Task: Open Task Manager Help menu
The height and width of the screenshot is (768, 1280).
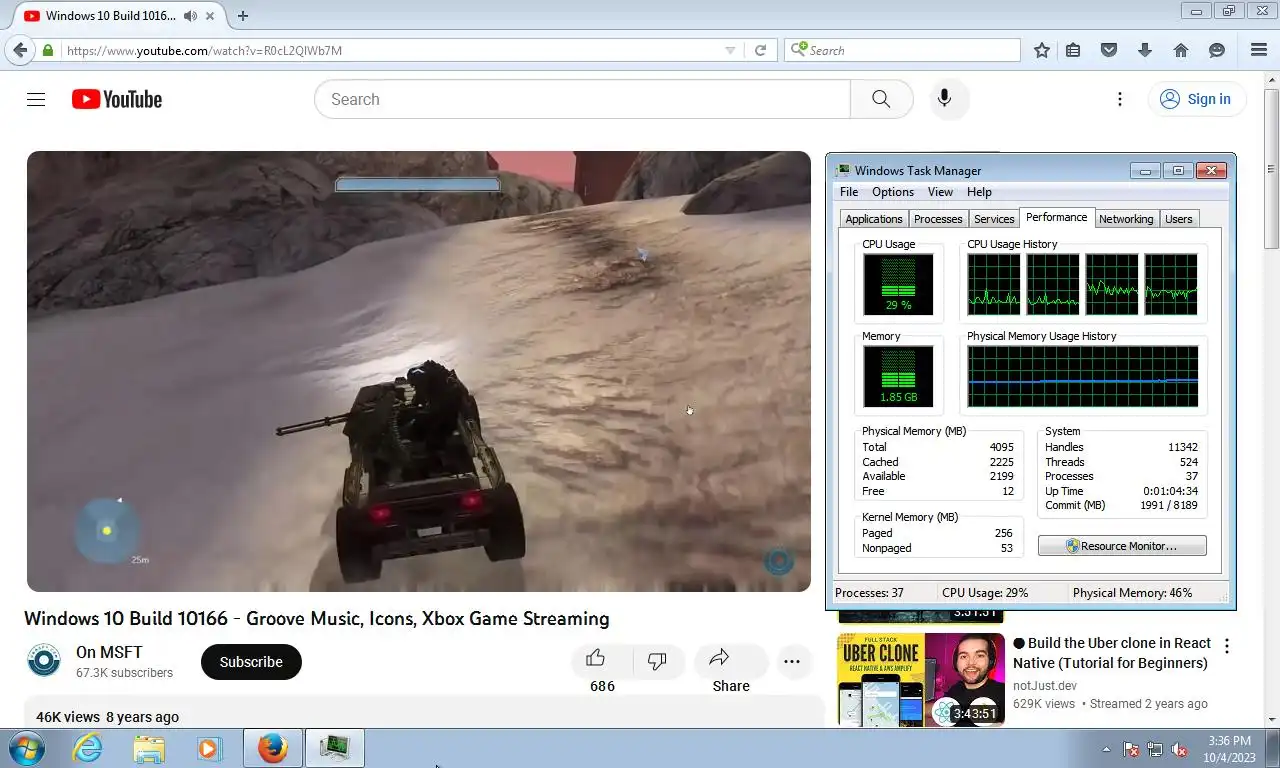Action: [x=979, y=192]
